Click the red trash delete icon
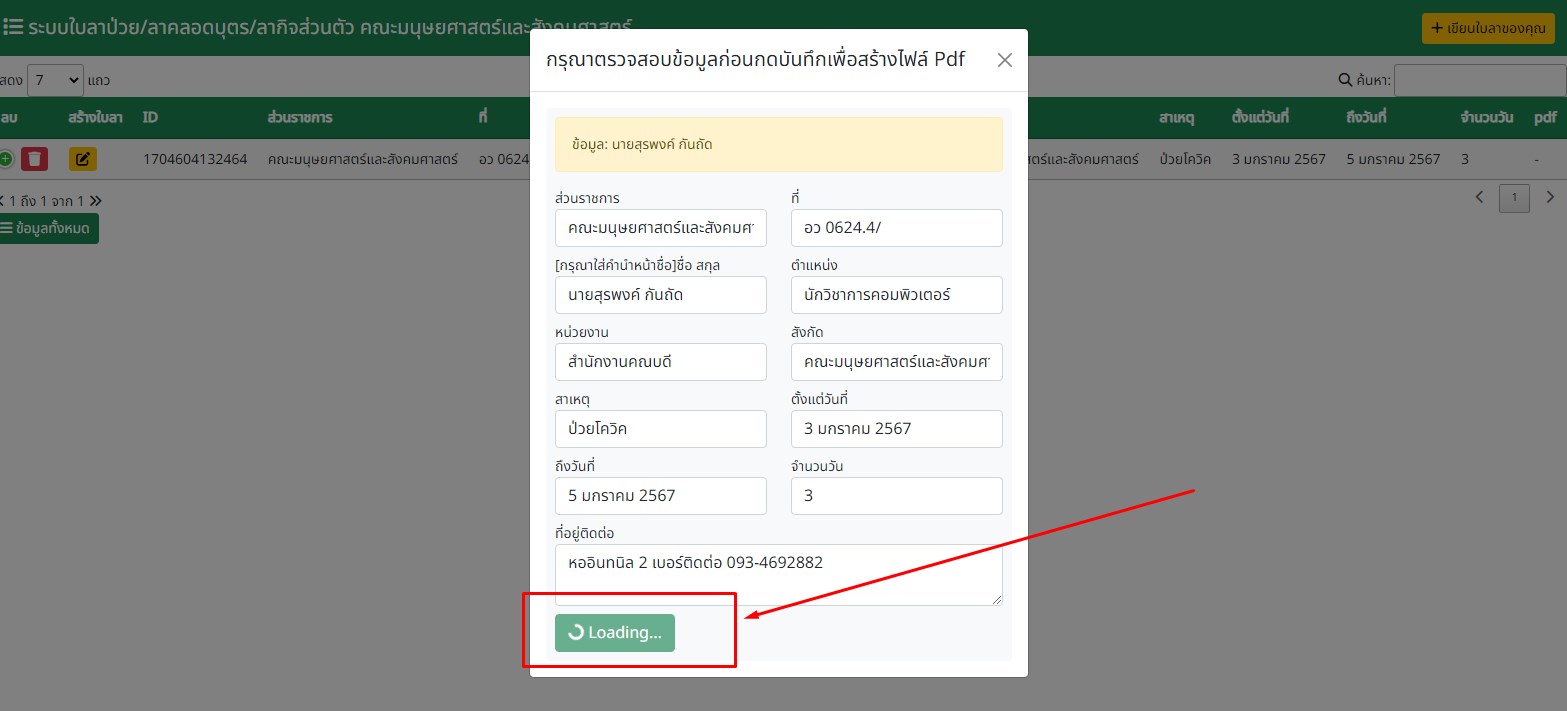Screen dimensions: 1567x711 coord(35,159)
